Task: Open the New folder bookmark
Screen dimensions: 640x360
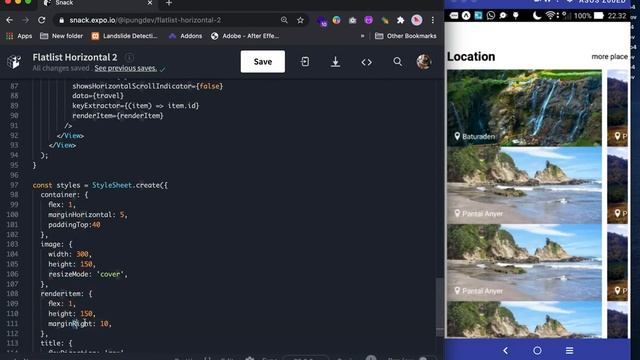Action: (62, 36)
